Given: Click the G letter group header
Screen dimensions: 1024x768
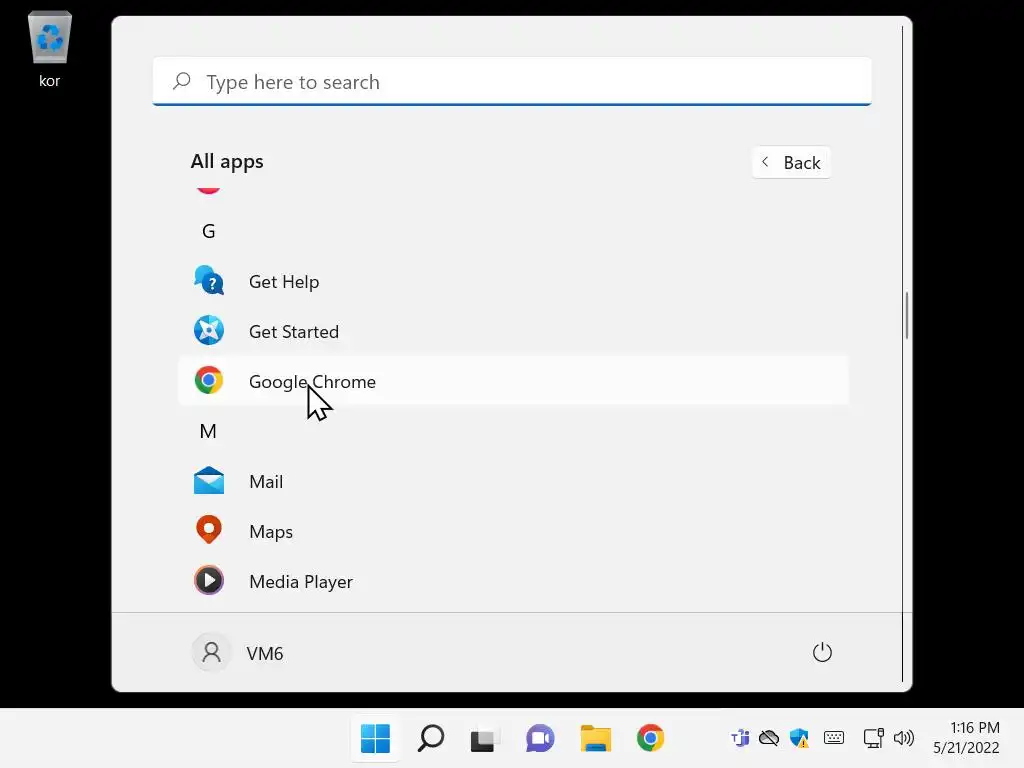Looking at the screenshot, I should click(208, 231).
